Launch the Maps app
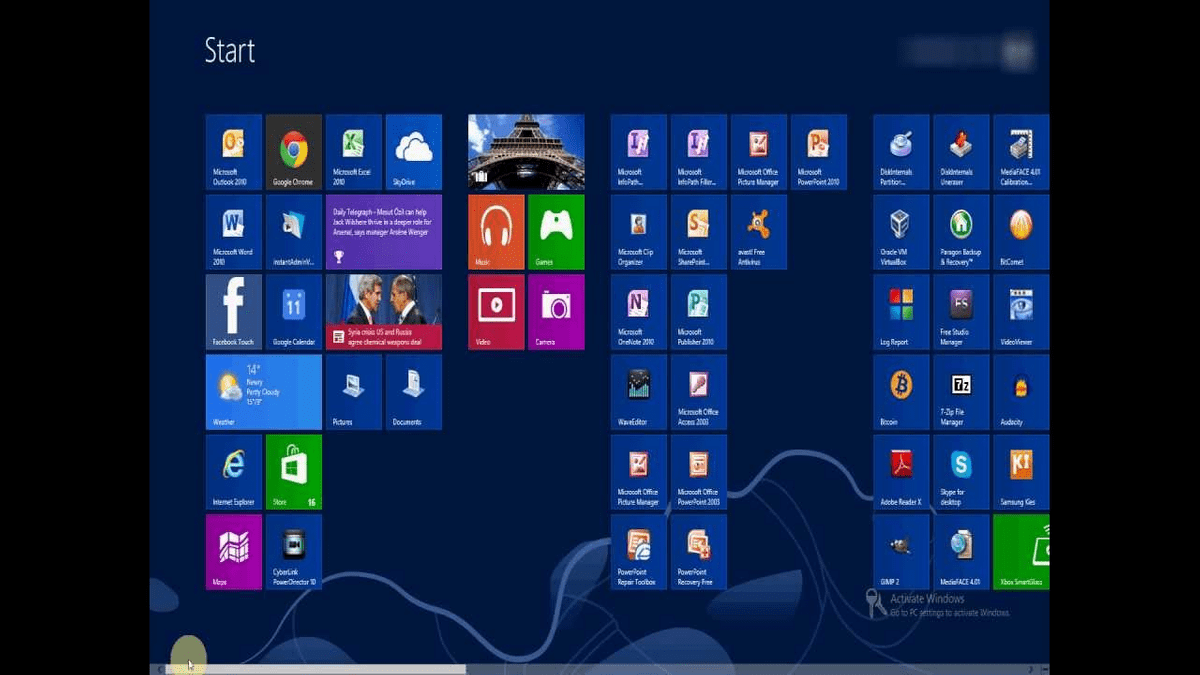The width and height of the screenshot is (1200, 675). coord(233,552)
